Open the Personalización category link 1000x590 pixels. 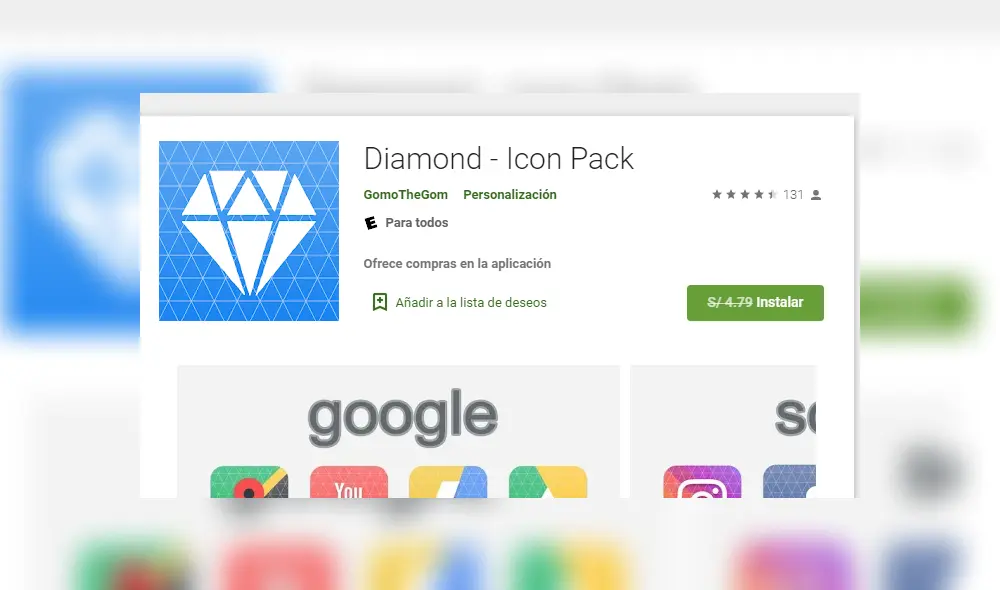coord(510,195)
